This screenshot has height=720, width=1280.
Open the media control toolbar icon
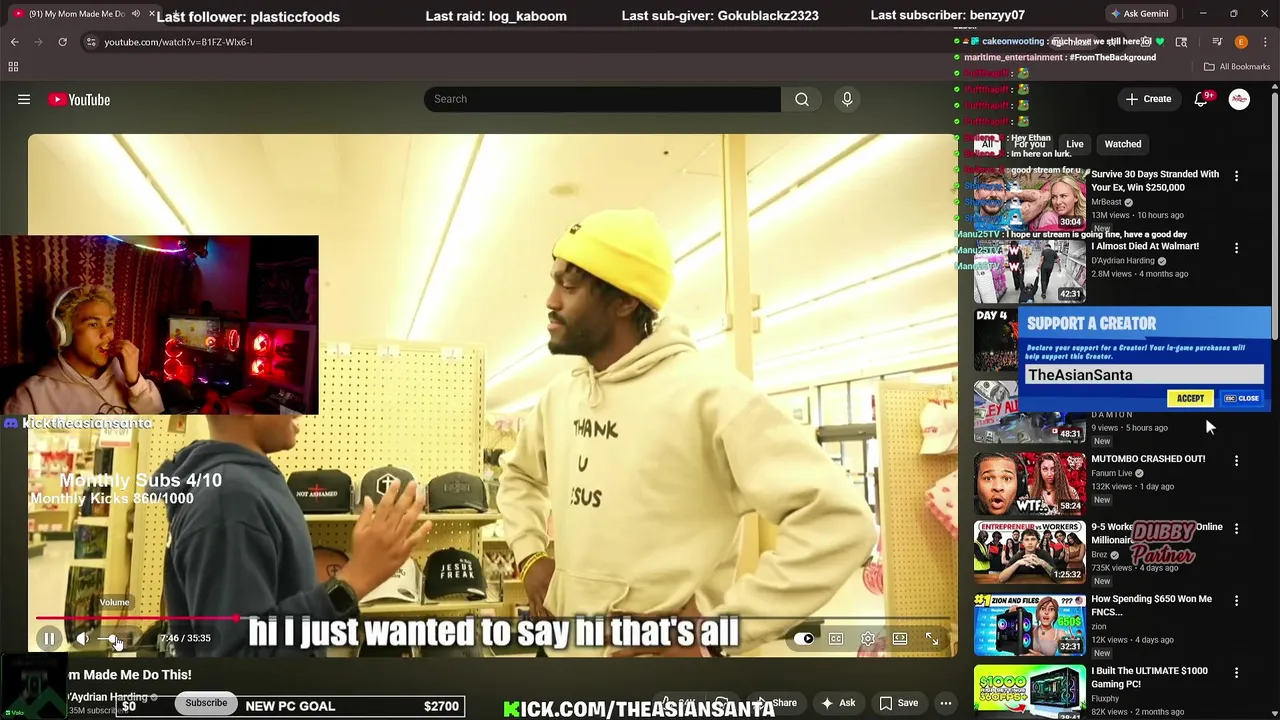tap(1217, 42)
